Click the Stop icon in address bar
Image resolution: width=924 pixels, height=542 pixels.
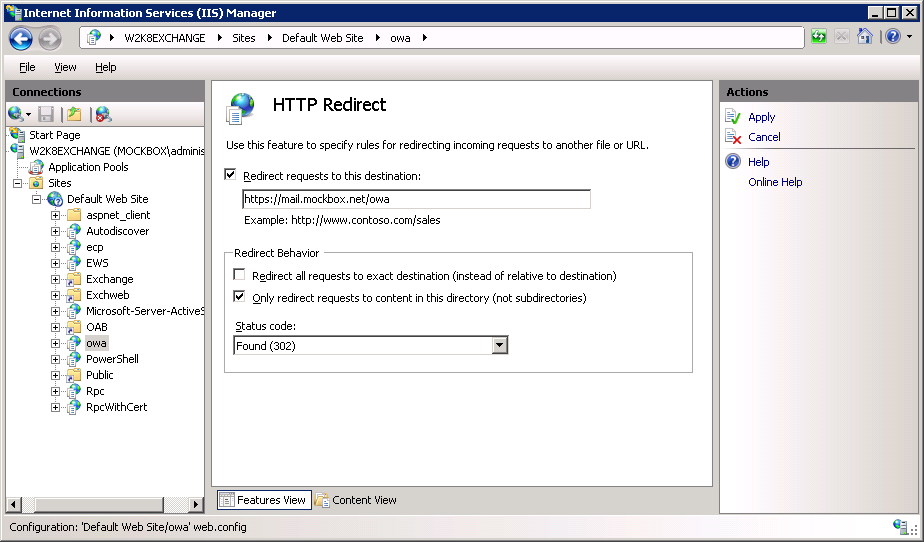[x=842, y=37]
